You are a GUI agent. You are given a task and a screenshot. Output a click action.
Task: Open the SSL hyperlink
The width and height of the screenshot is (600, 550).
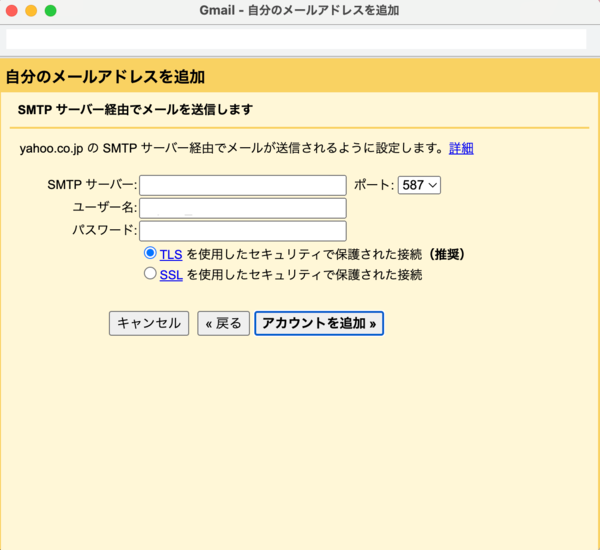point(171,275)
